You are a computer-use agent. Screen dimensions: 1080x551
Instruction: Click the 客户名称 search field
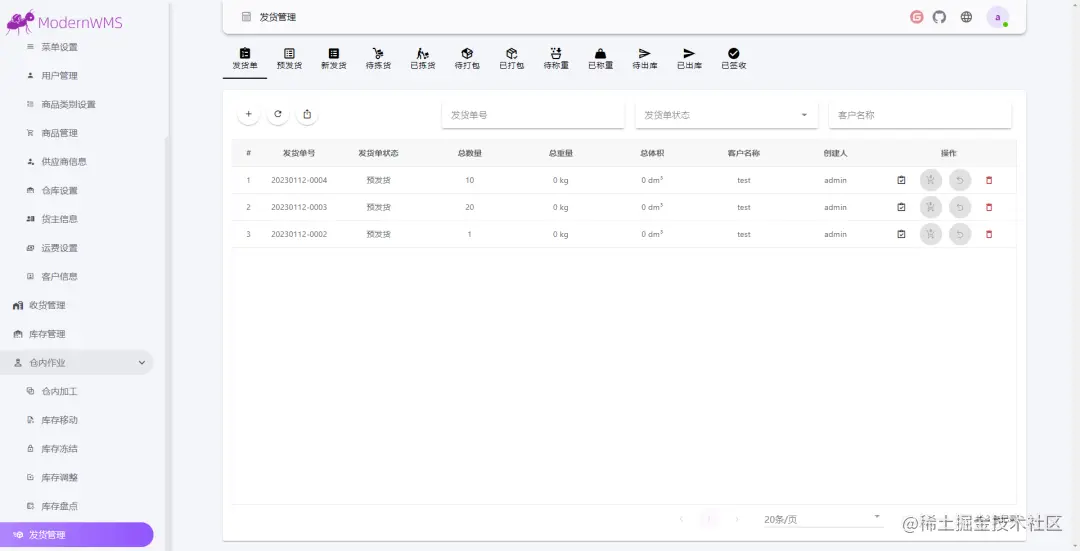[920, 115]
